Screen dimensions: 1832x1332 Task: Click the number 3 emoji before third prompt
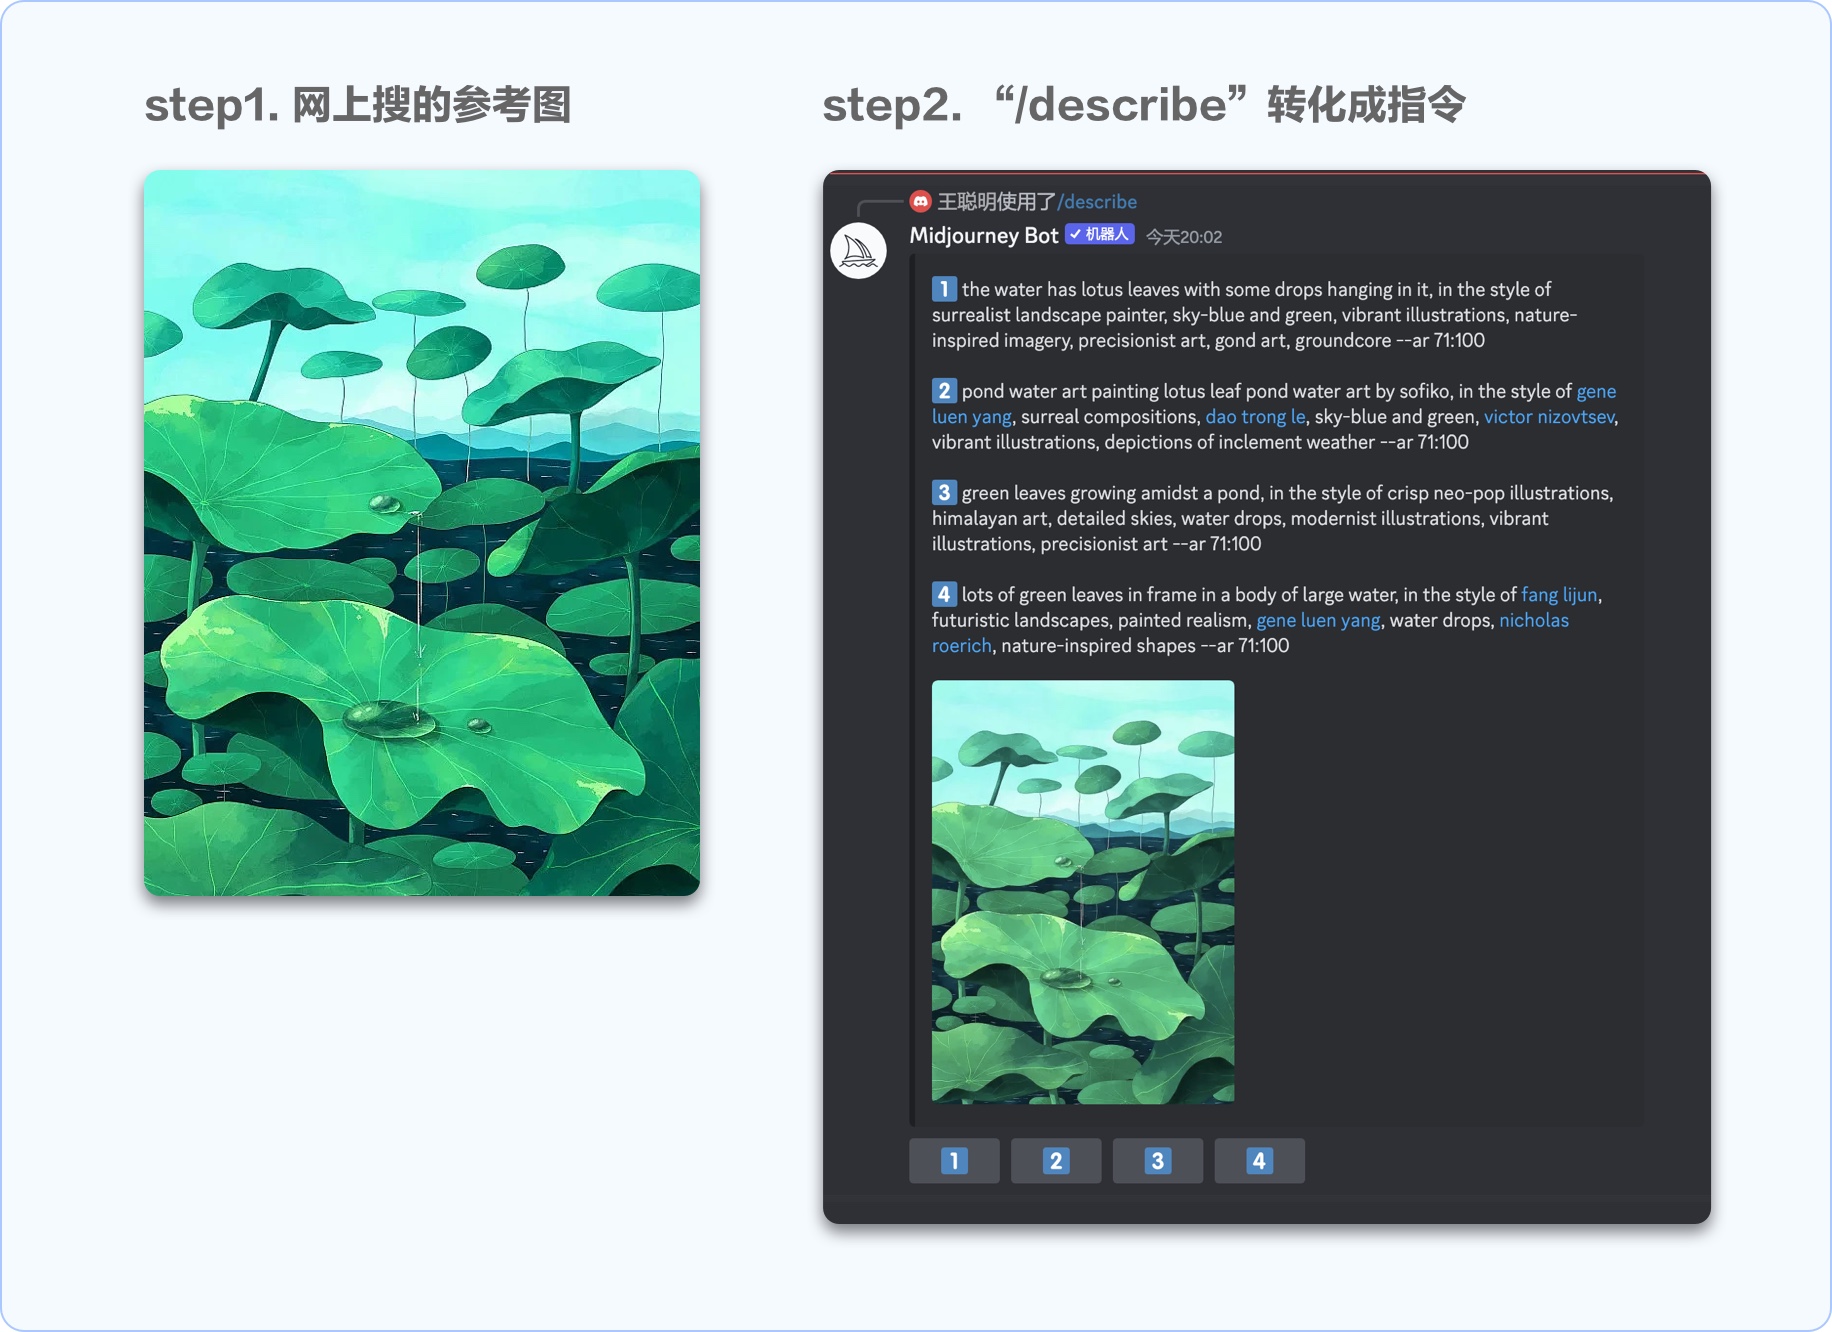click(944, 493)
